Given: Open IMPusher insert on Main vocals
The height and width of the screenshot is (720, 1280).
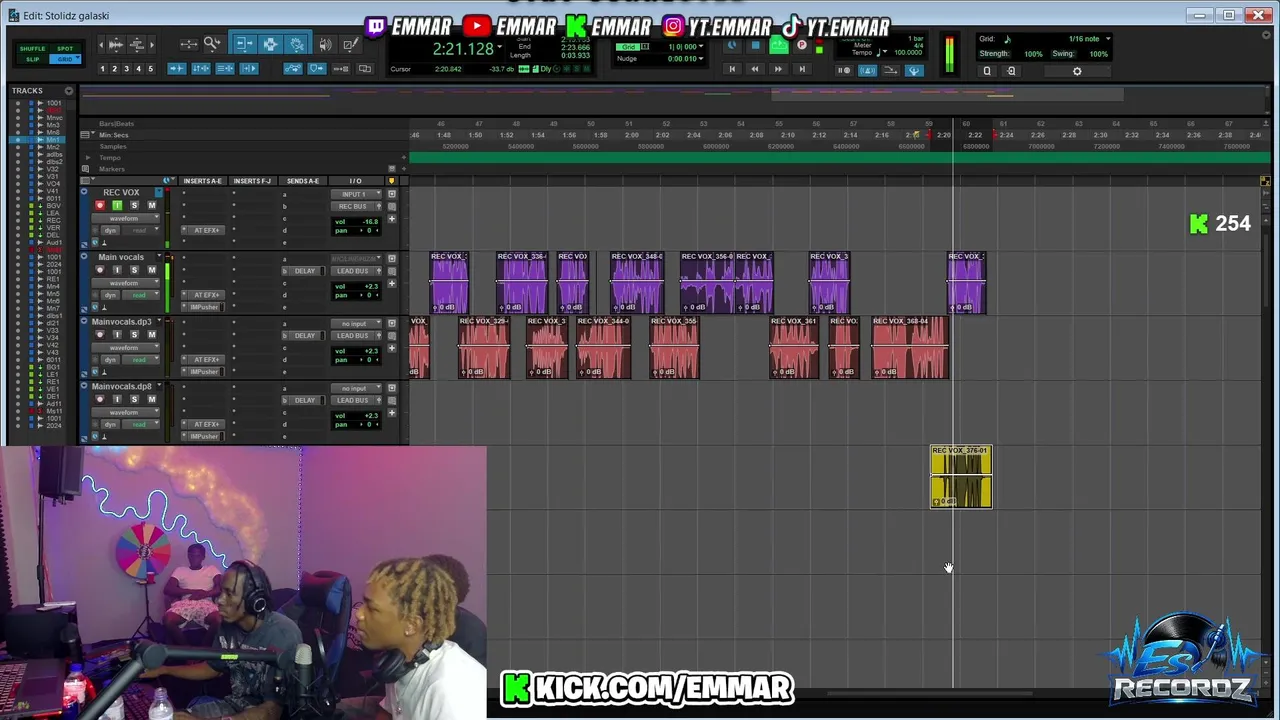Looking at the screenshot, I should [x=205, y=307].
